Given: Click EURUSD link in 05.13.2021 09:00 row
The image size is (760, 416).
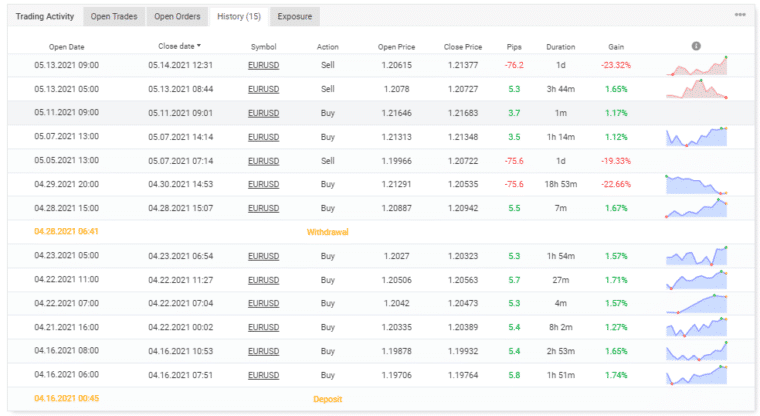Looking at the screenshot, I should coord(263,65).
